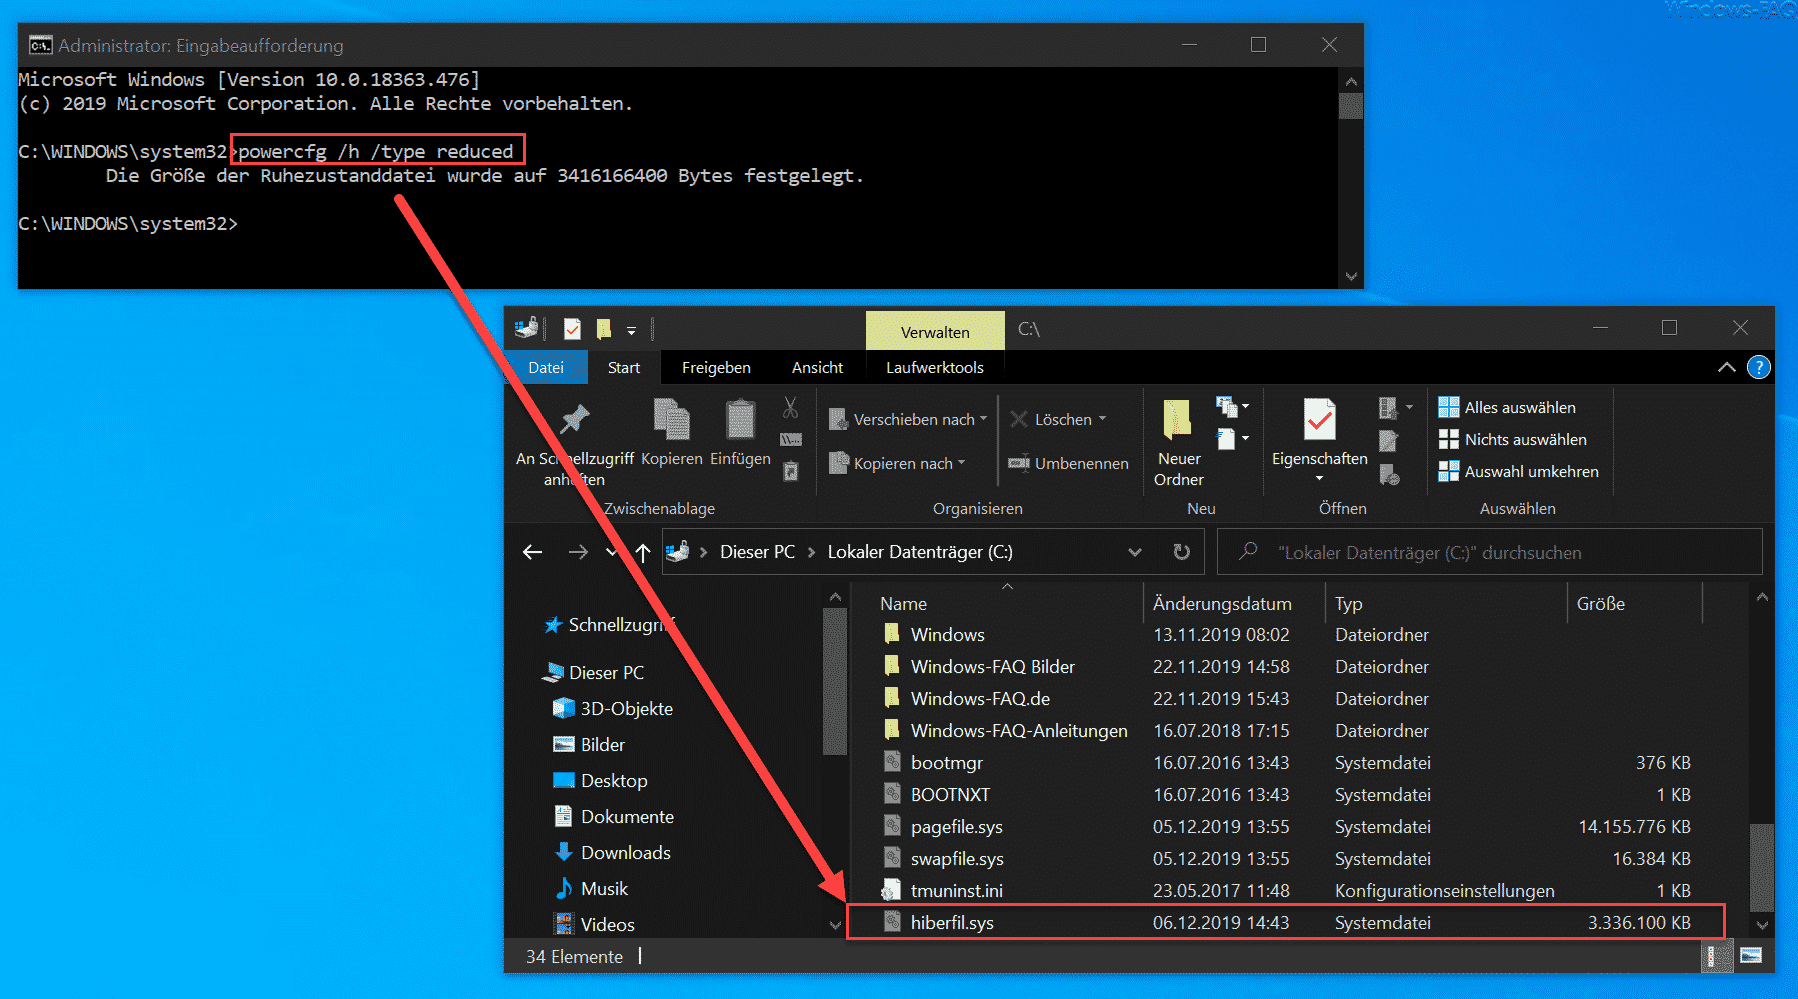Select the hiberfil.sys file
The image size is (1798, 999).
[x=1287, y=922]
